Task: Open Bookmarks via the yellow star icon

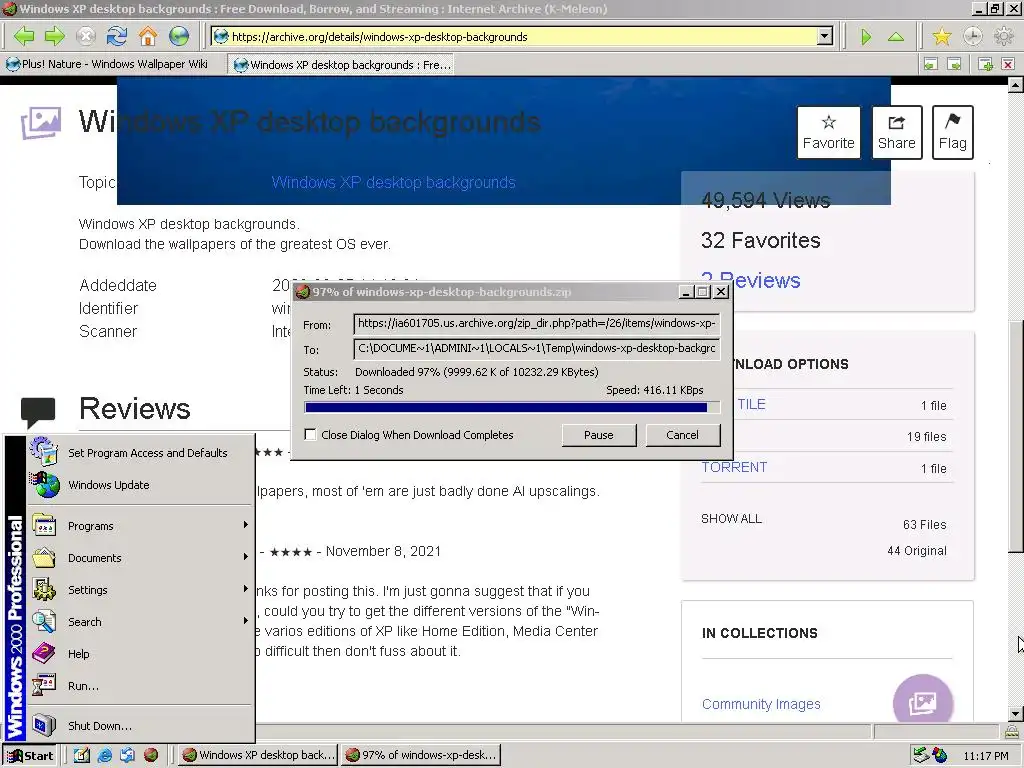Action: point(942,37)
